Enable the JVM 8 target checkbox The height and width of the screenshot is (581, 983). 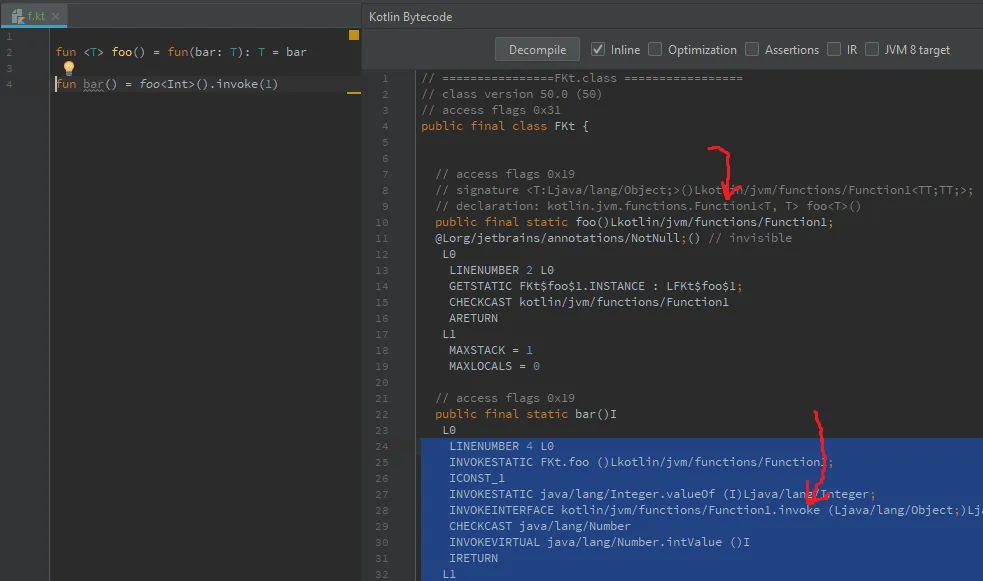point(872,49)
